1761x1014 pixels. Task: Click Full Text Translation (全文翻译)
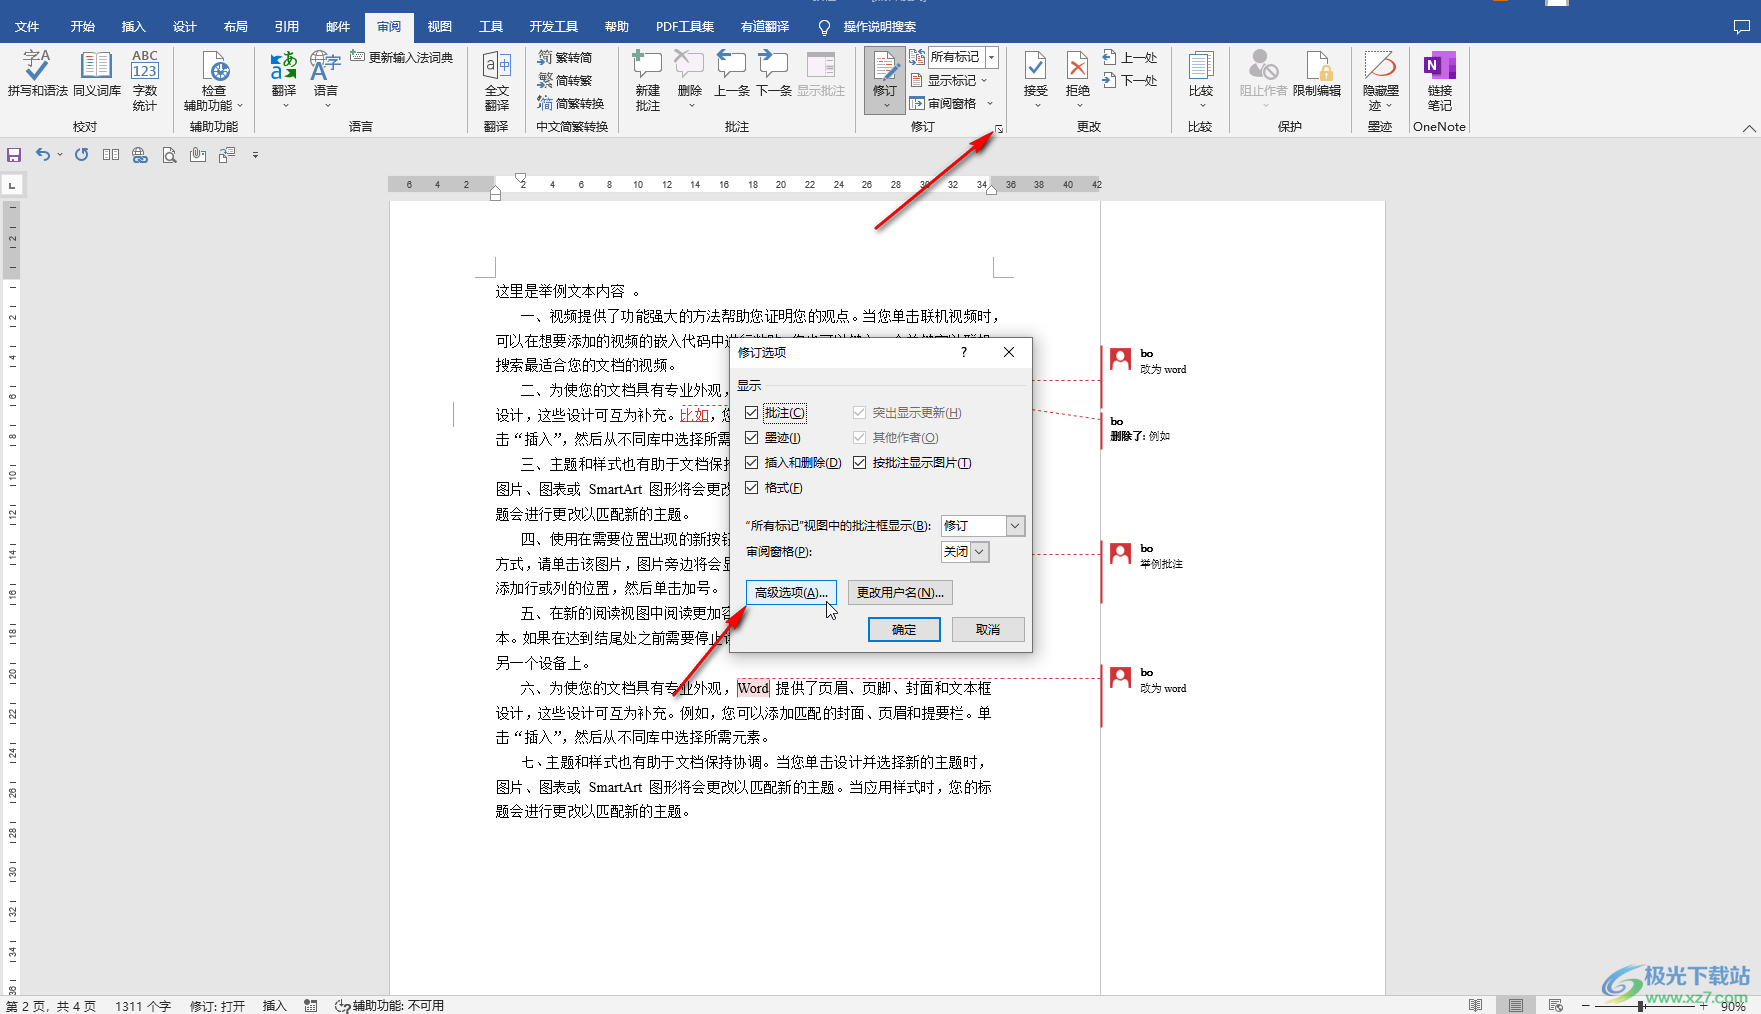click(497, 80)
